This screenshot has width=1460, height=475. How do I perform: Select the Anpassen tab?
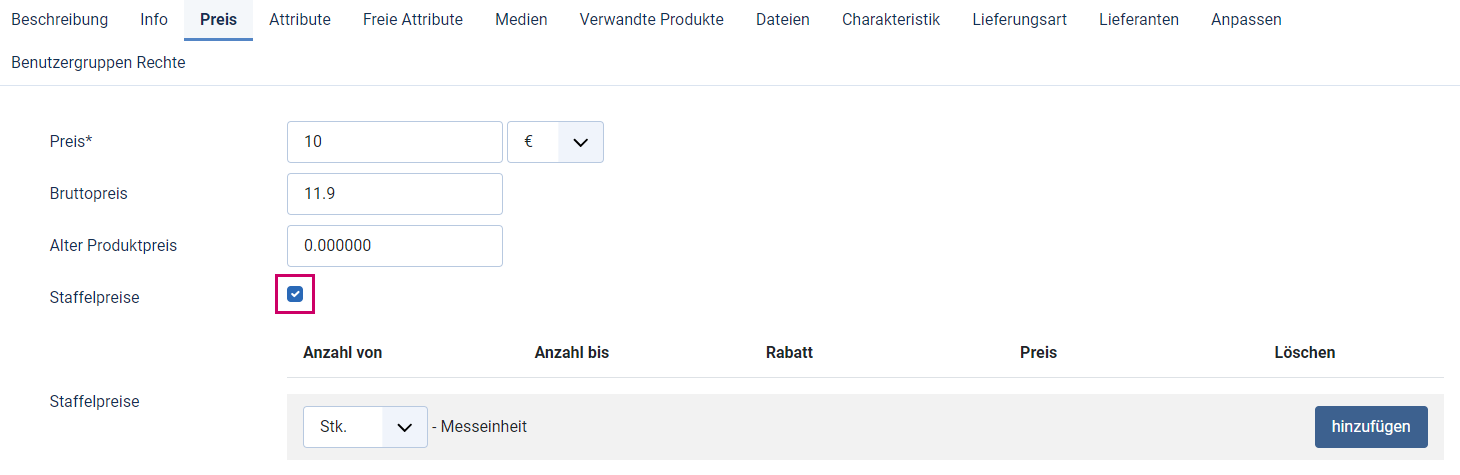point(1246,20)
